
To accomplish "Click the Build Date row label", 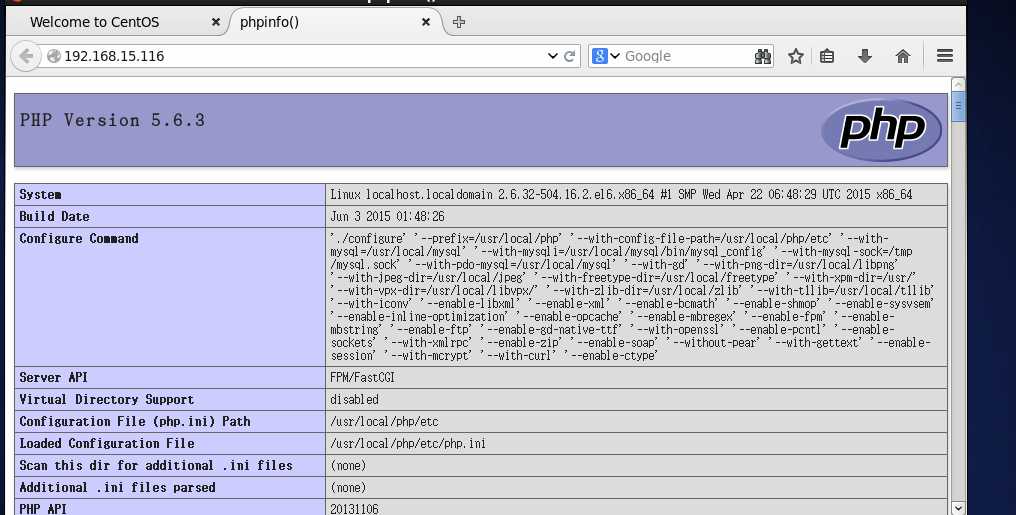I will (54, 216).
